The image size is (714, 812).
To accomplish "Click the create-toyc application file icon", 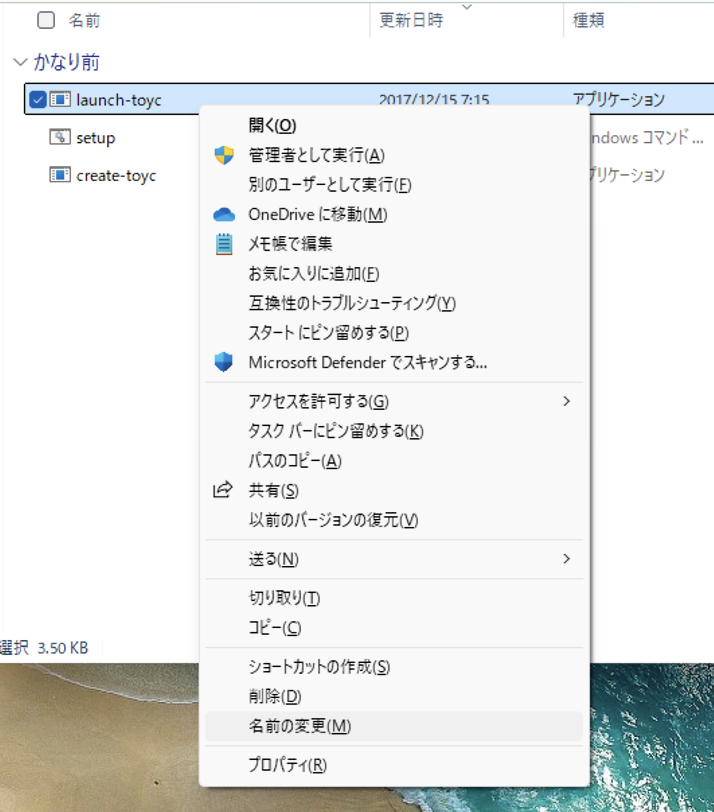I will [60, 175].
